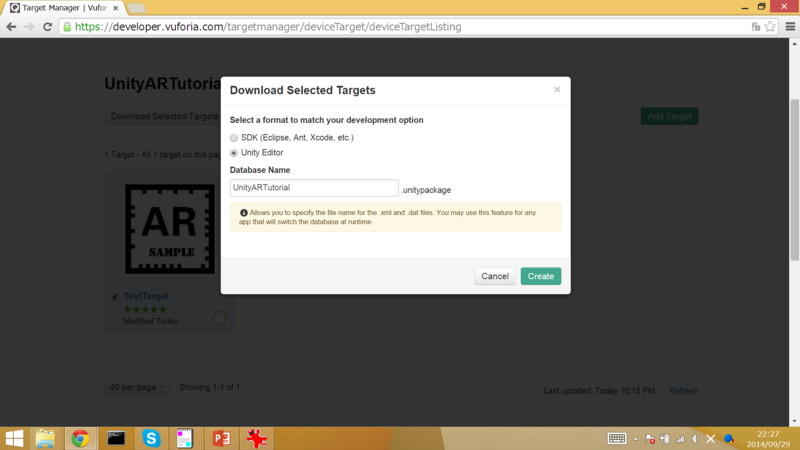
Task: Click the secure padlock icon in address bar
Action: pos(67,27)
